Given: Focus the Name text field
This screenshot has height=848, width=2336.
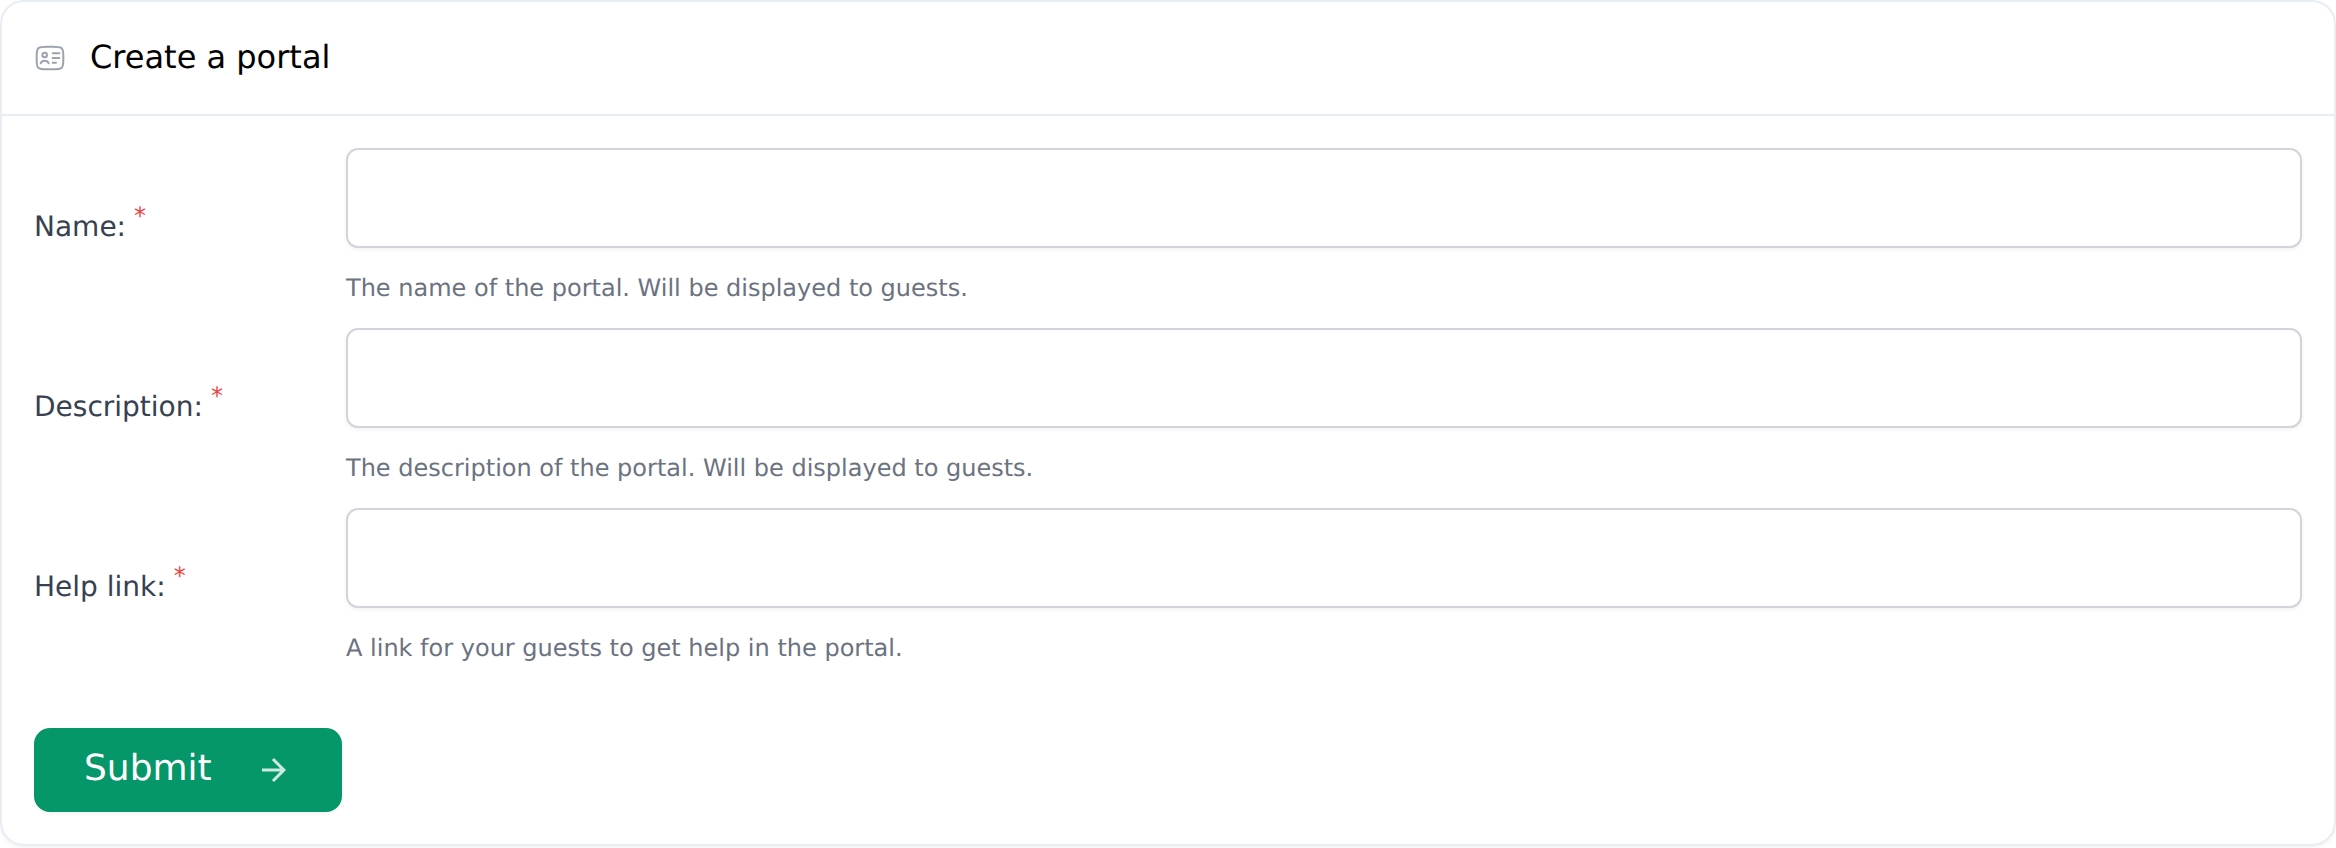Looking at the screenshot, I should (x=1323, y=198).
